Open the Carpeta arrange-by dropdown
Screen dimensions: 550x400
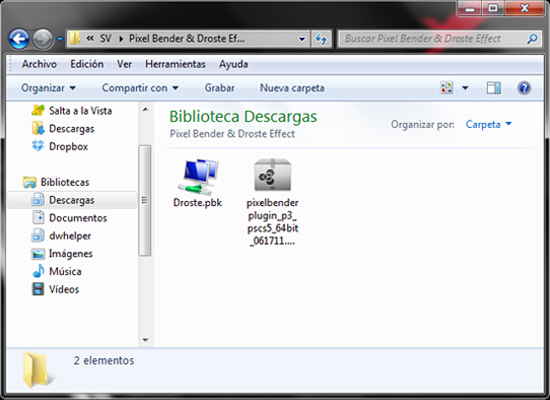point(489,124)
